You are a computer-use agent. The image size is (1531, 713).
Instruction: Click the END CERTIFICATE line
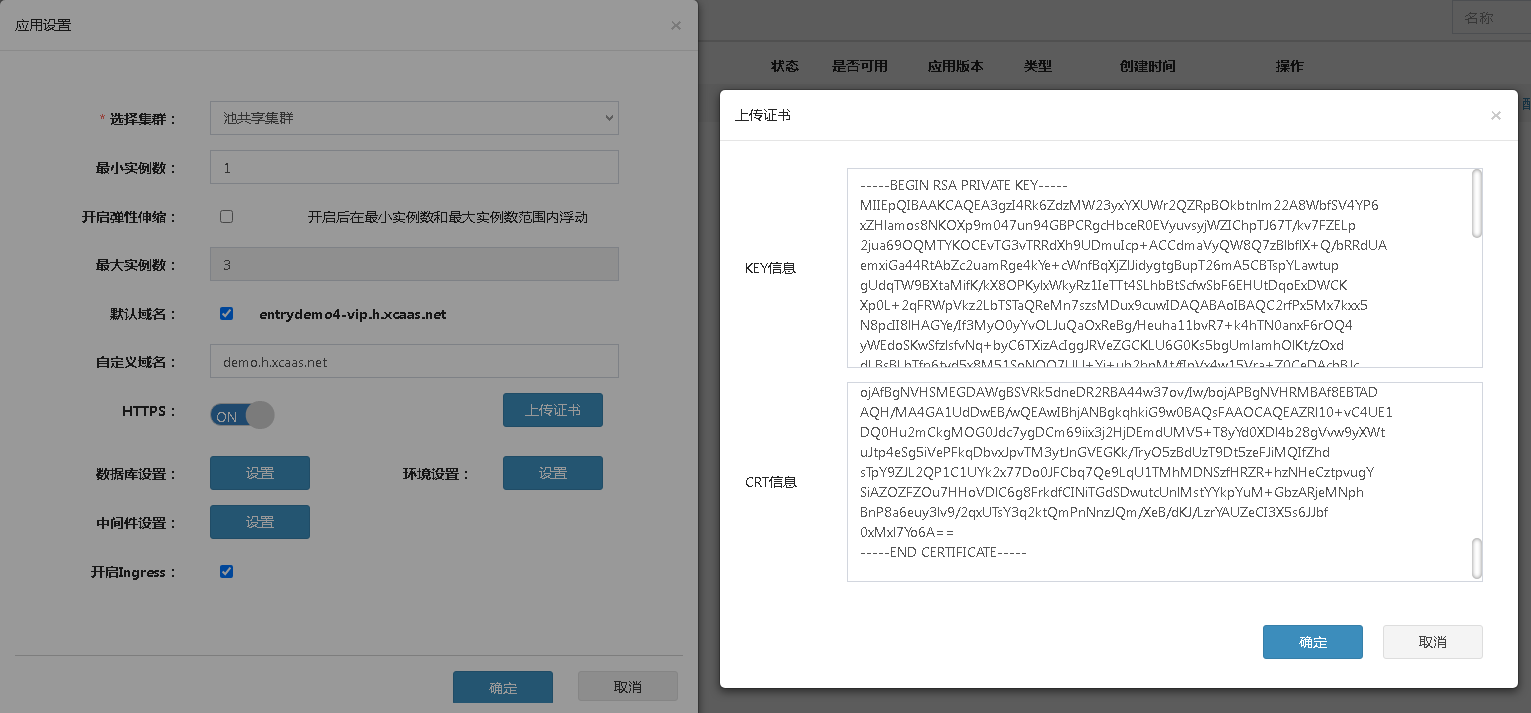(944, 552)
